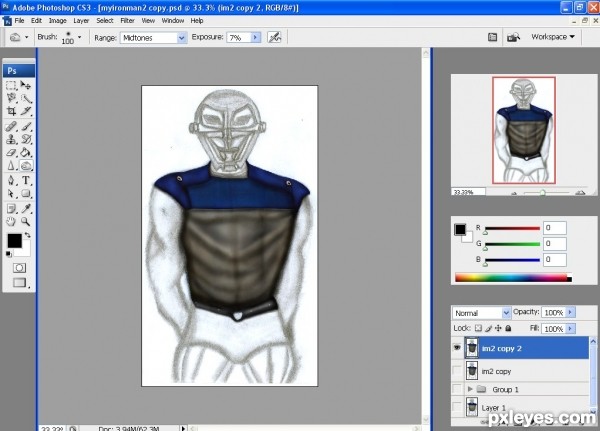Open the Image menu
The image size is (600, 431).
(57, 21)
